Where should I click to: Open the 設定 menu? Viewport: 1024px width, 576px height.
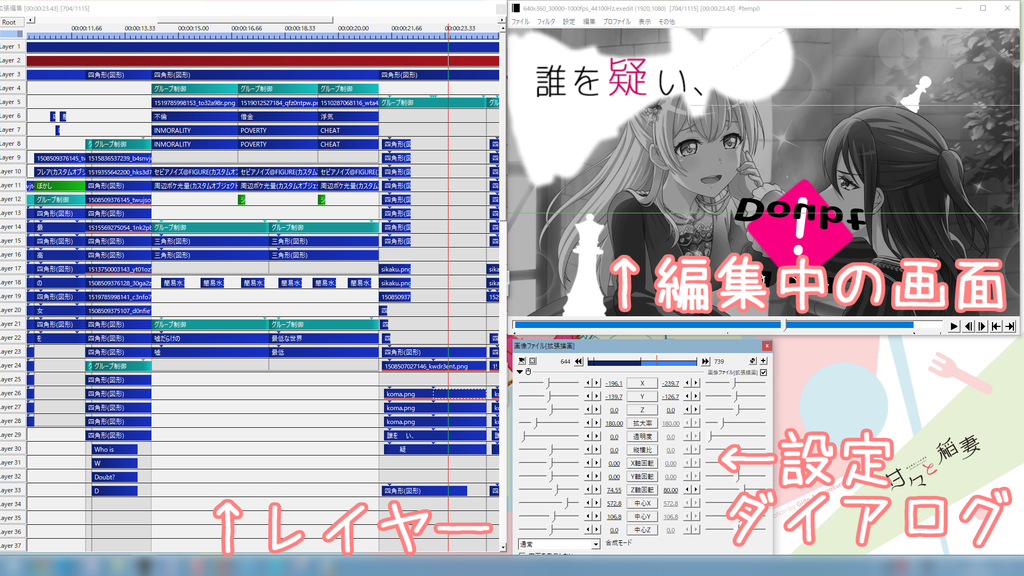(x=569, y=22)
